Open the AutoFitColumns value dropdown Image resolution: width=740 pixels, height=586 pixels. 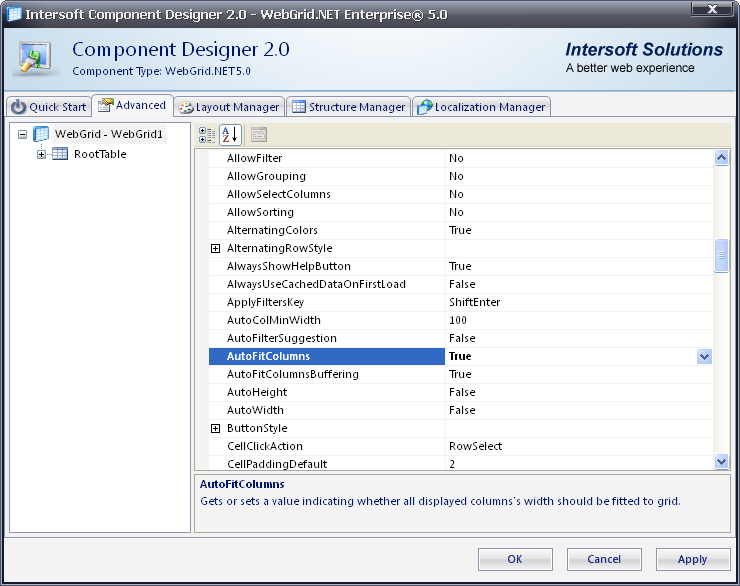point(704,357)
